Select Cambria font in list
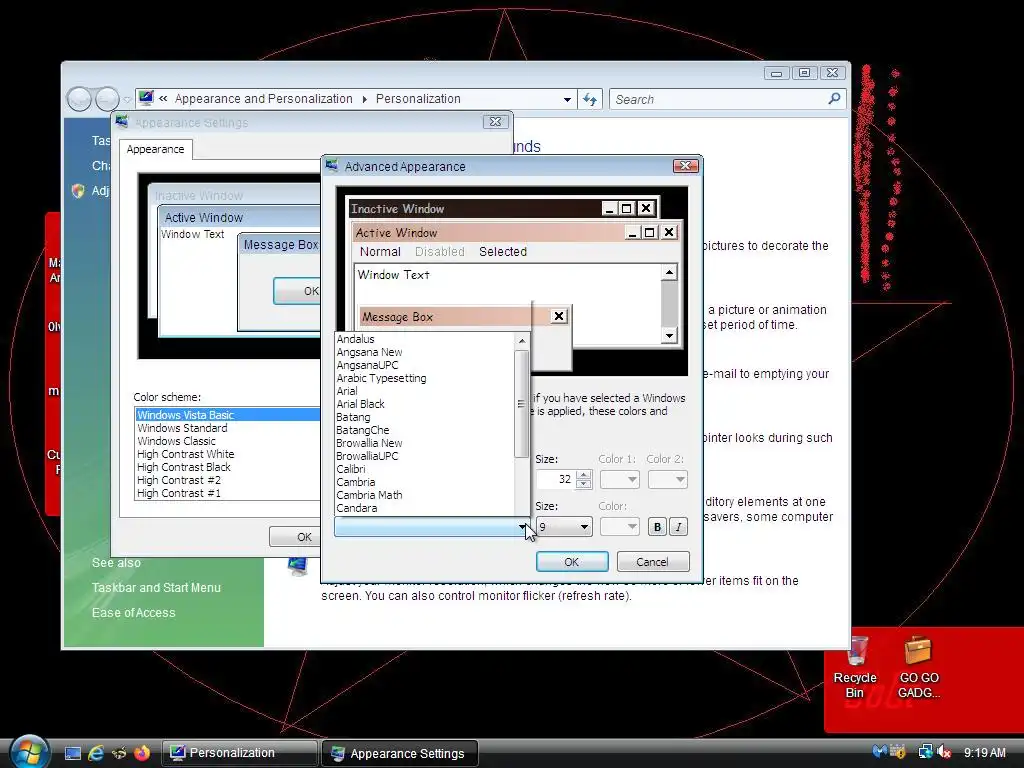The image size is (1024, 768). 424,482
